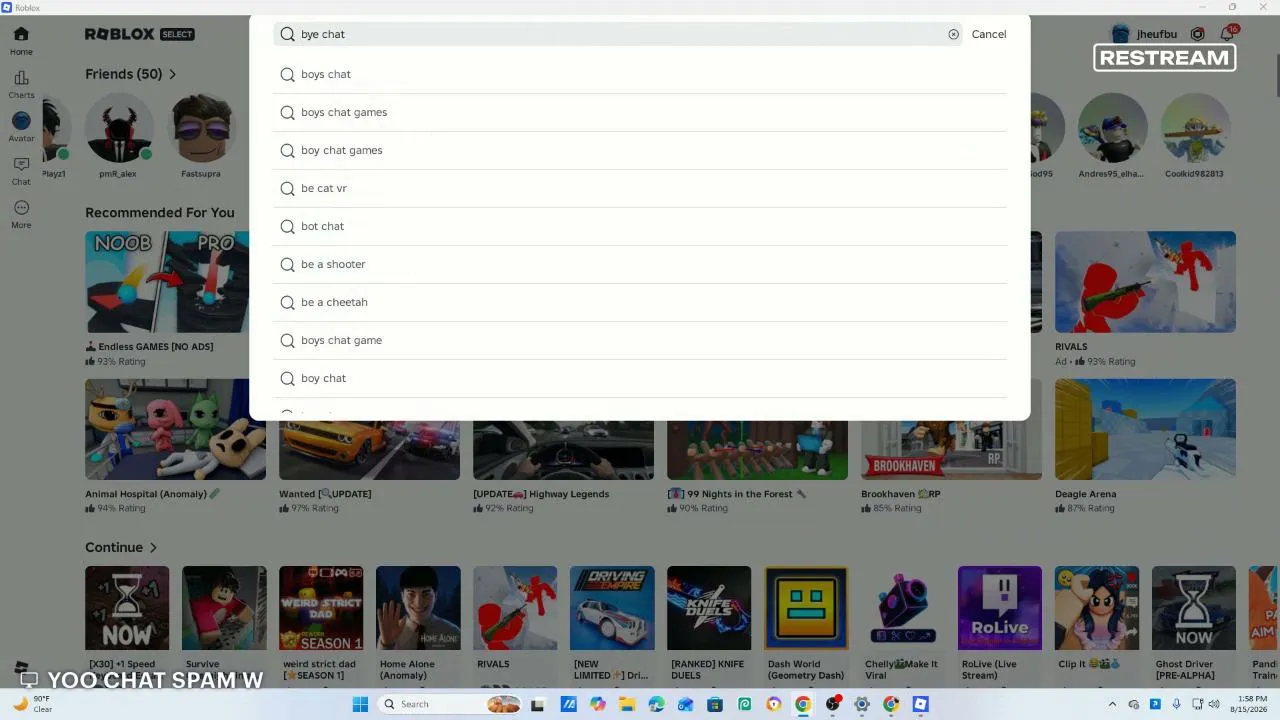Open the Chat sidebar icon
Viewport: 1280px width, 720px height.
point(21,171)
